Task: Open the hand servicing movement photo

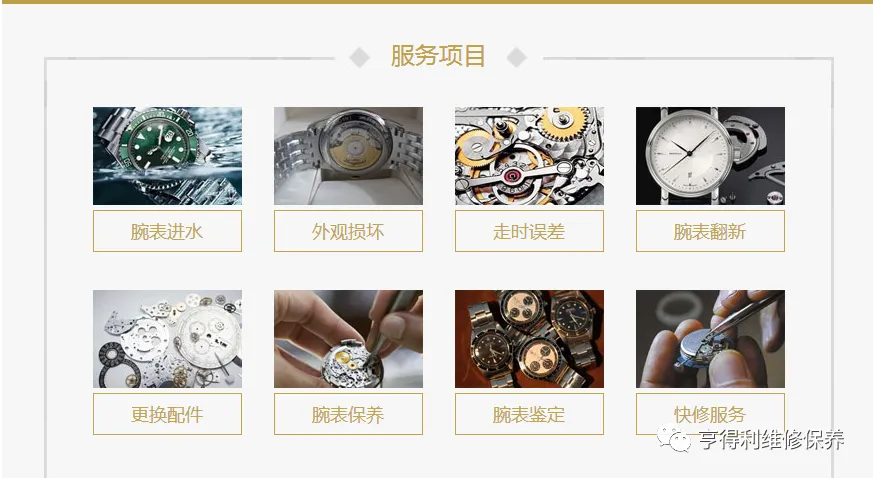Action: (x=348, y=339)
